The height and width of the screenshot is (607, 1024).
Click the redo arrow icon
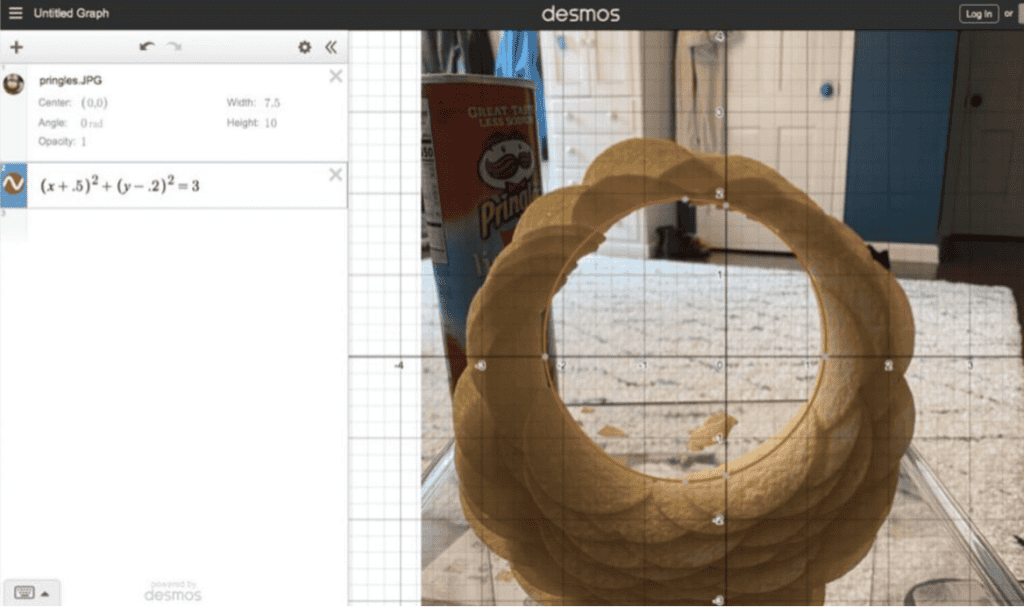(x=174, y=47)
